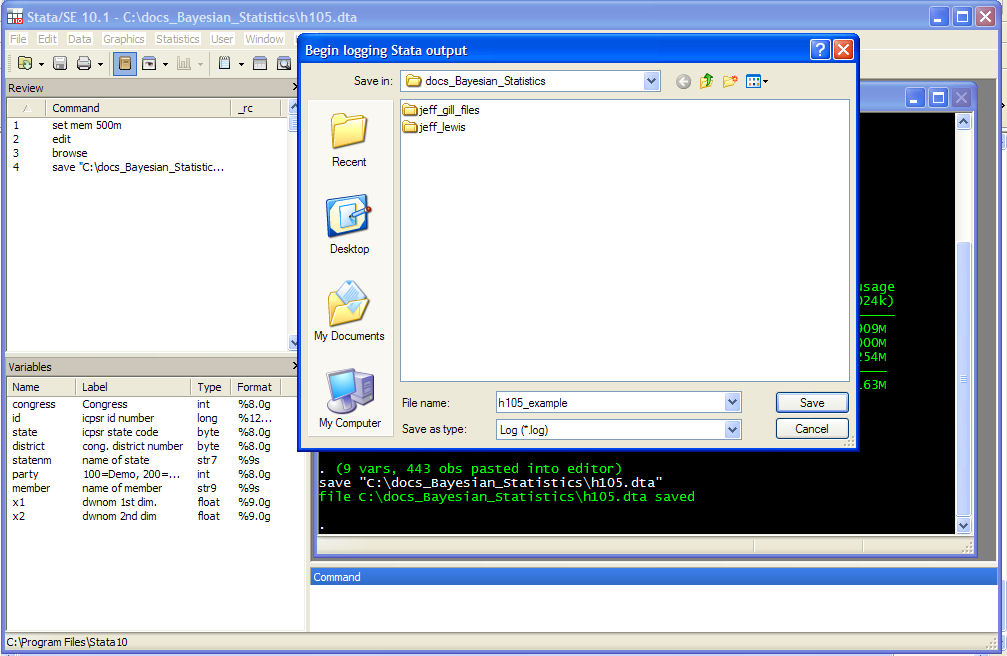
Task: Click the Save floppy disk toolbar icon
Action: [60, 64]
